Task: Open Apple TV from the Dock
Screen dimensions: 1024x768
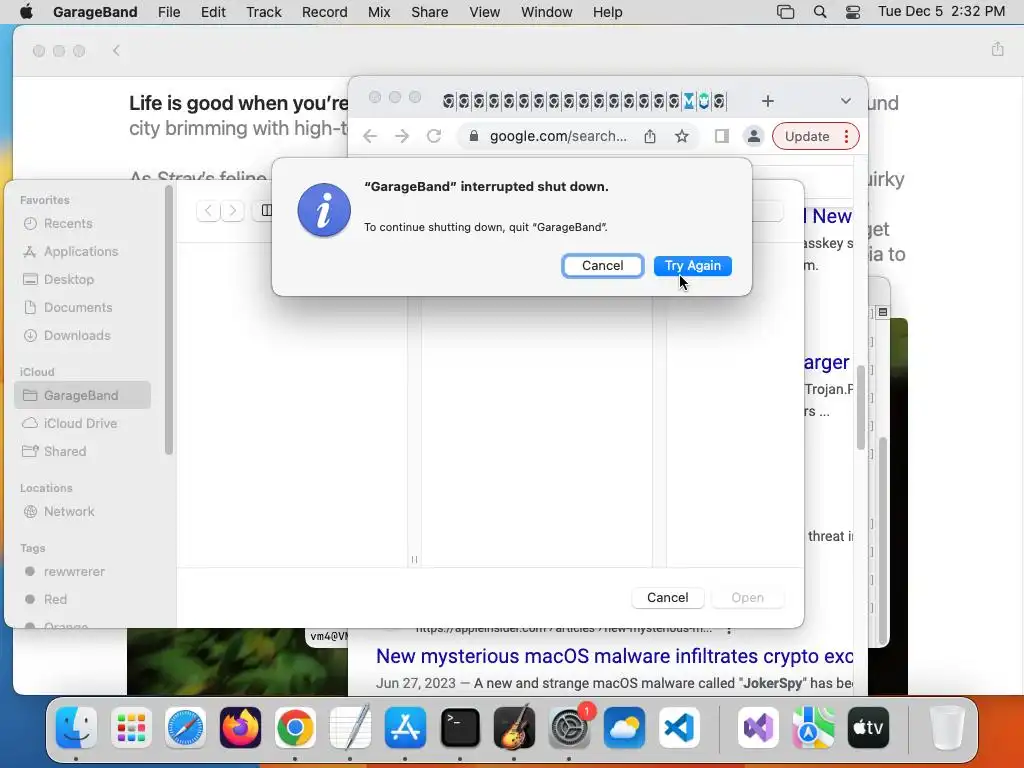Action: point(868,728)
